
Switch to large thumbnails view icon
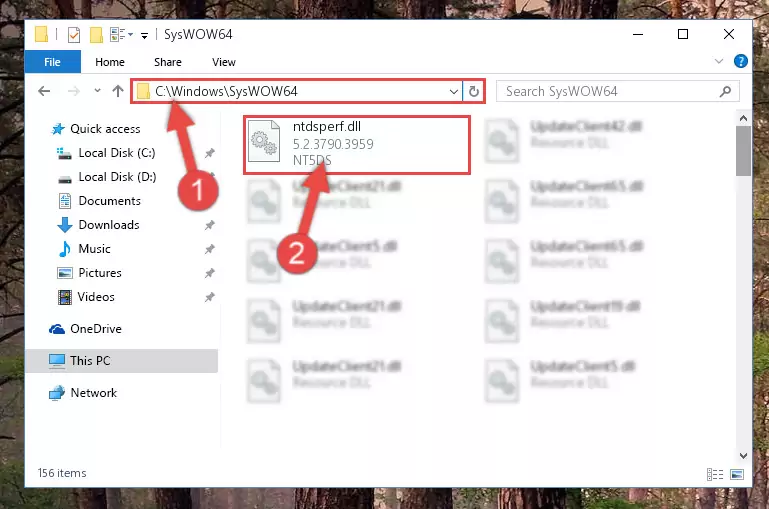[x=737, y=474]
